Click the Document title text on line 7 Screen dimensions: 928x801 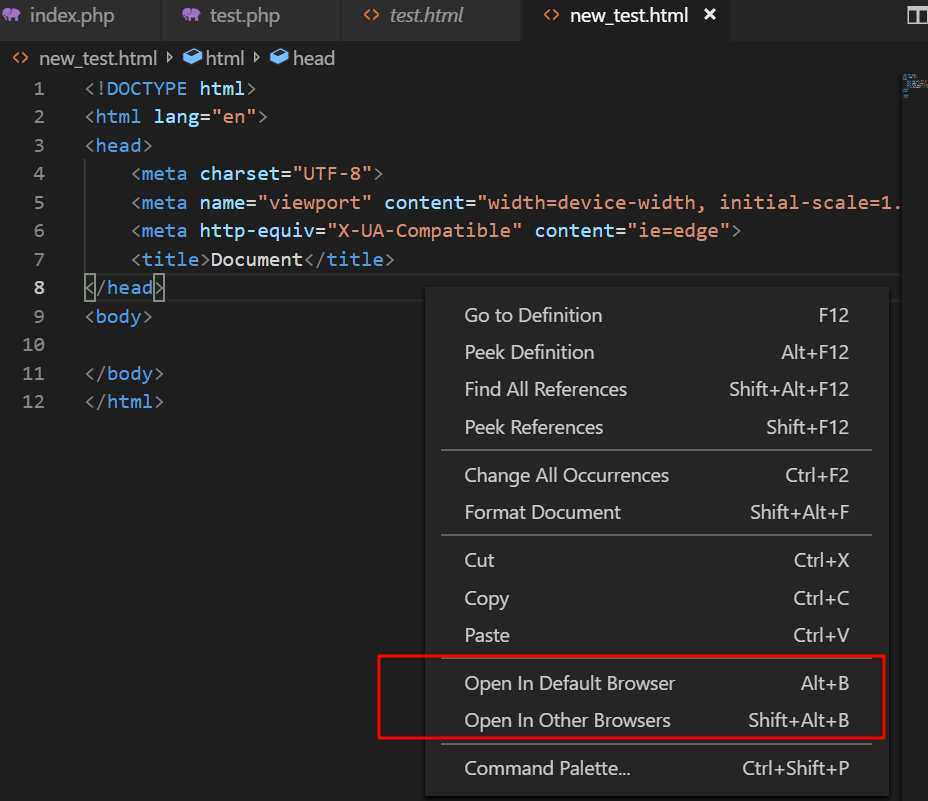point(257,259)
